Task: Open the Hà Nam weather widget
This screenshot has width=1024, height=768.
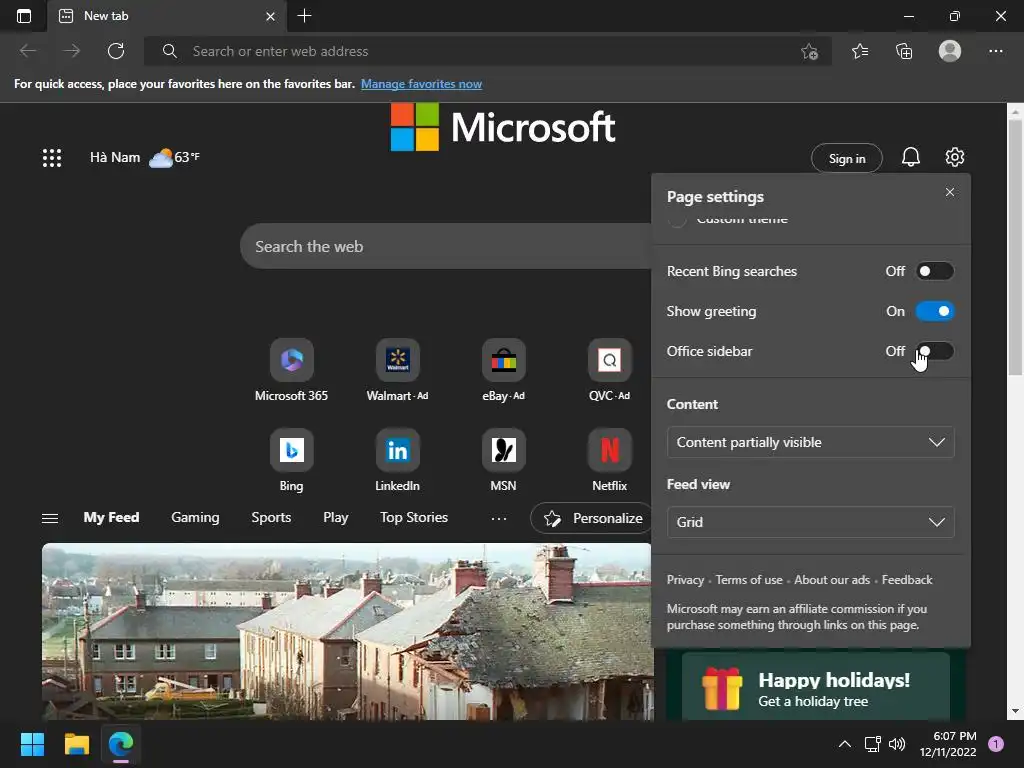Action: [144, 157]
